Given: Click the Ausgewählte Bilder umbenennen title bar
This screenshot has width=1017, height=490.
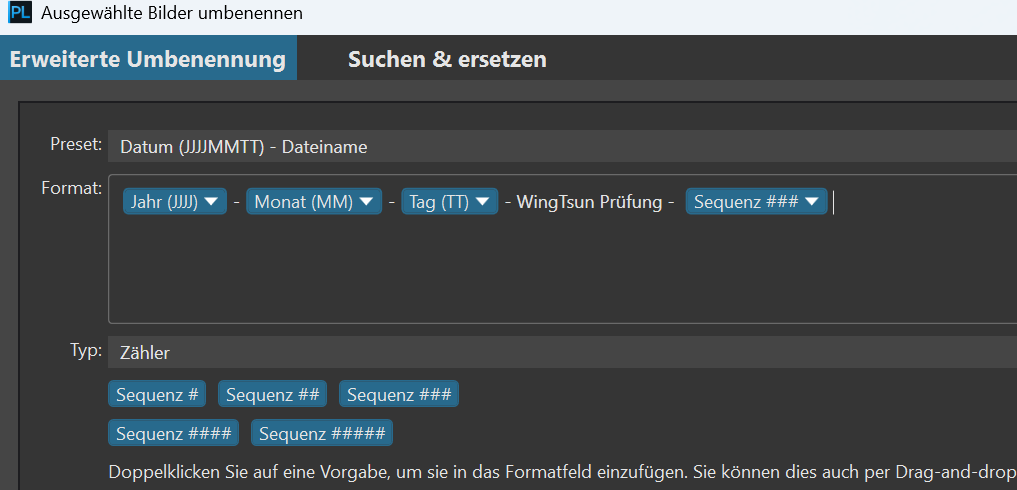Looking at the screenshot, I should [x=500, y=14].
